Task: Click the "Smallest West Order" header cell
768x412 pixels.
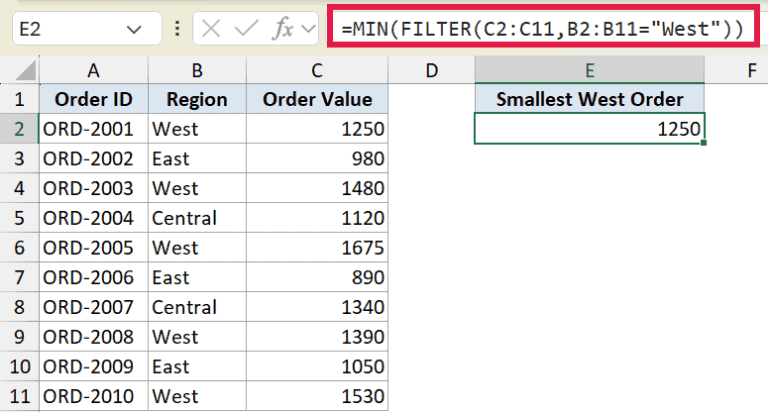Action: [x=590, y=99]
